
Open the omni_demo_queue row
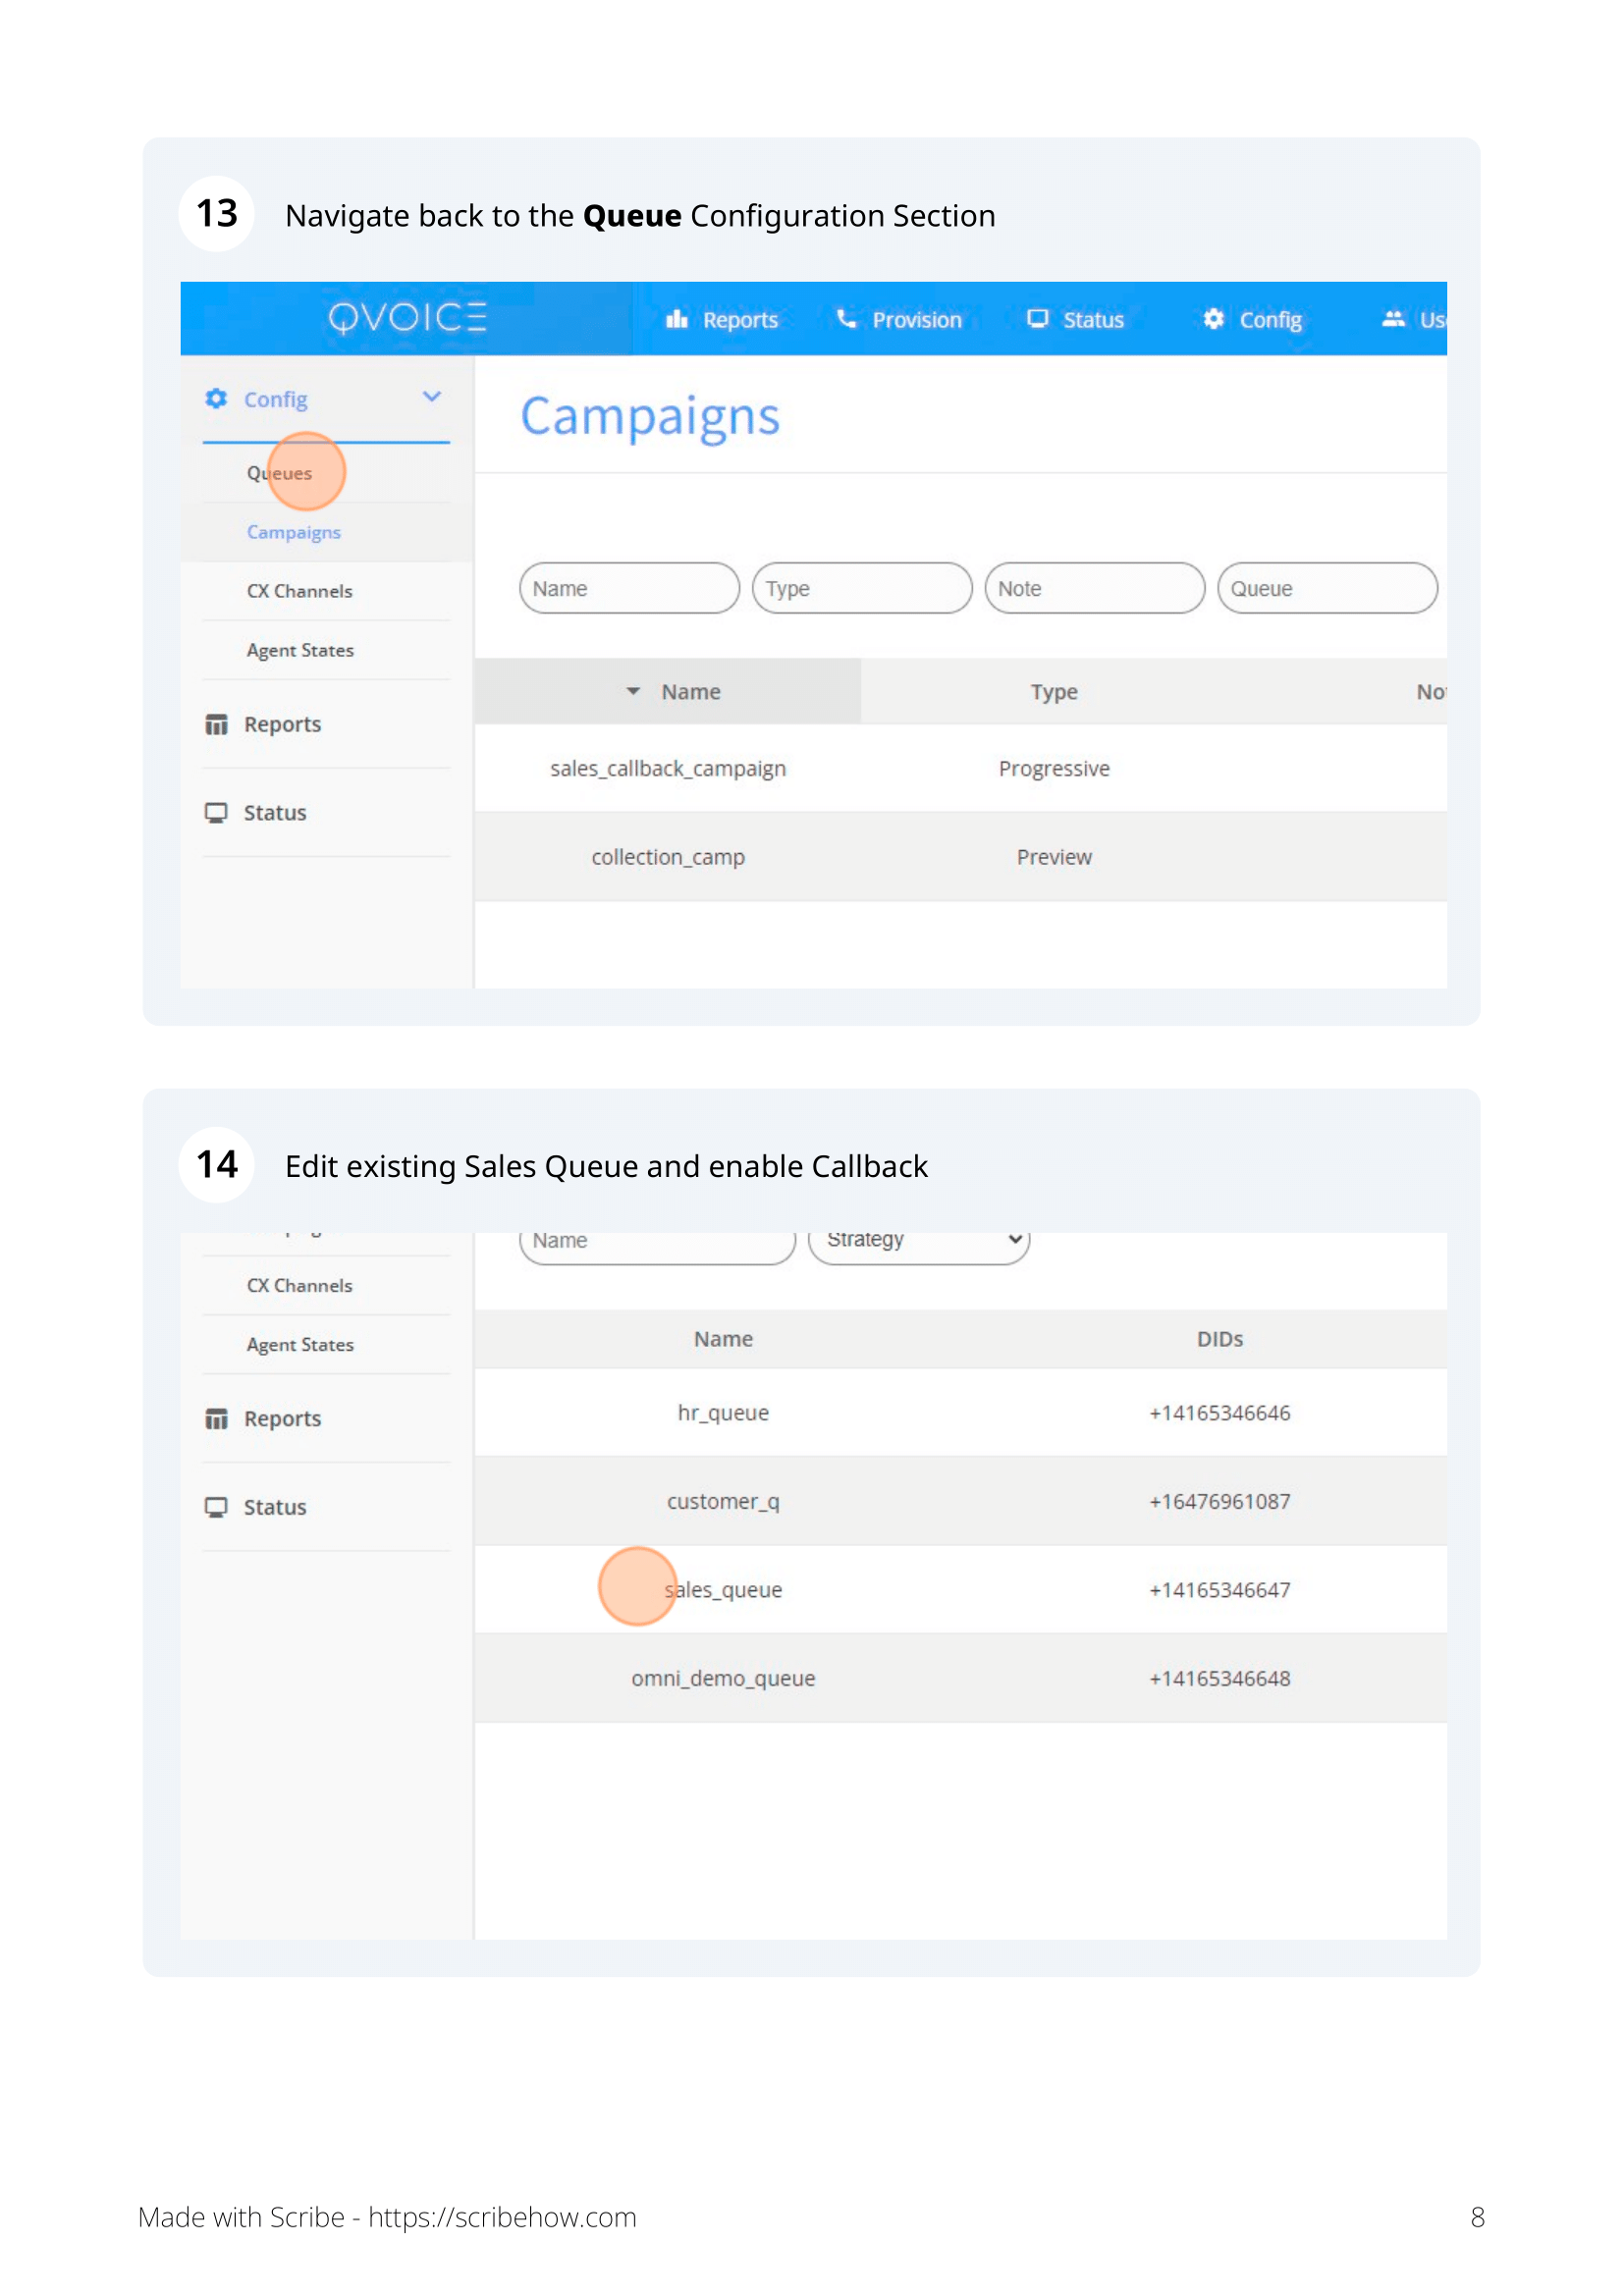click(x=960, y=1679)
